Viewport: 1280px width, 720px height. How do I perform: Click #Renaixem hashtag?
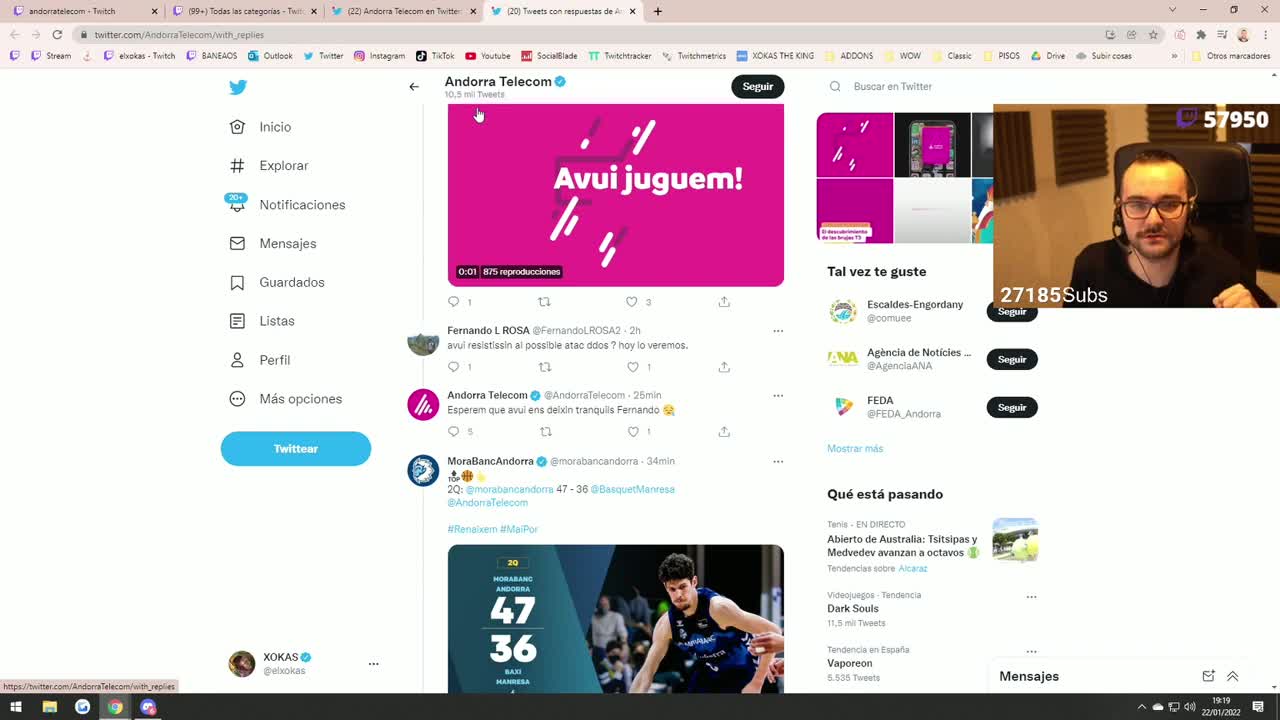coord(472,529)
